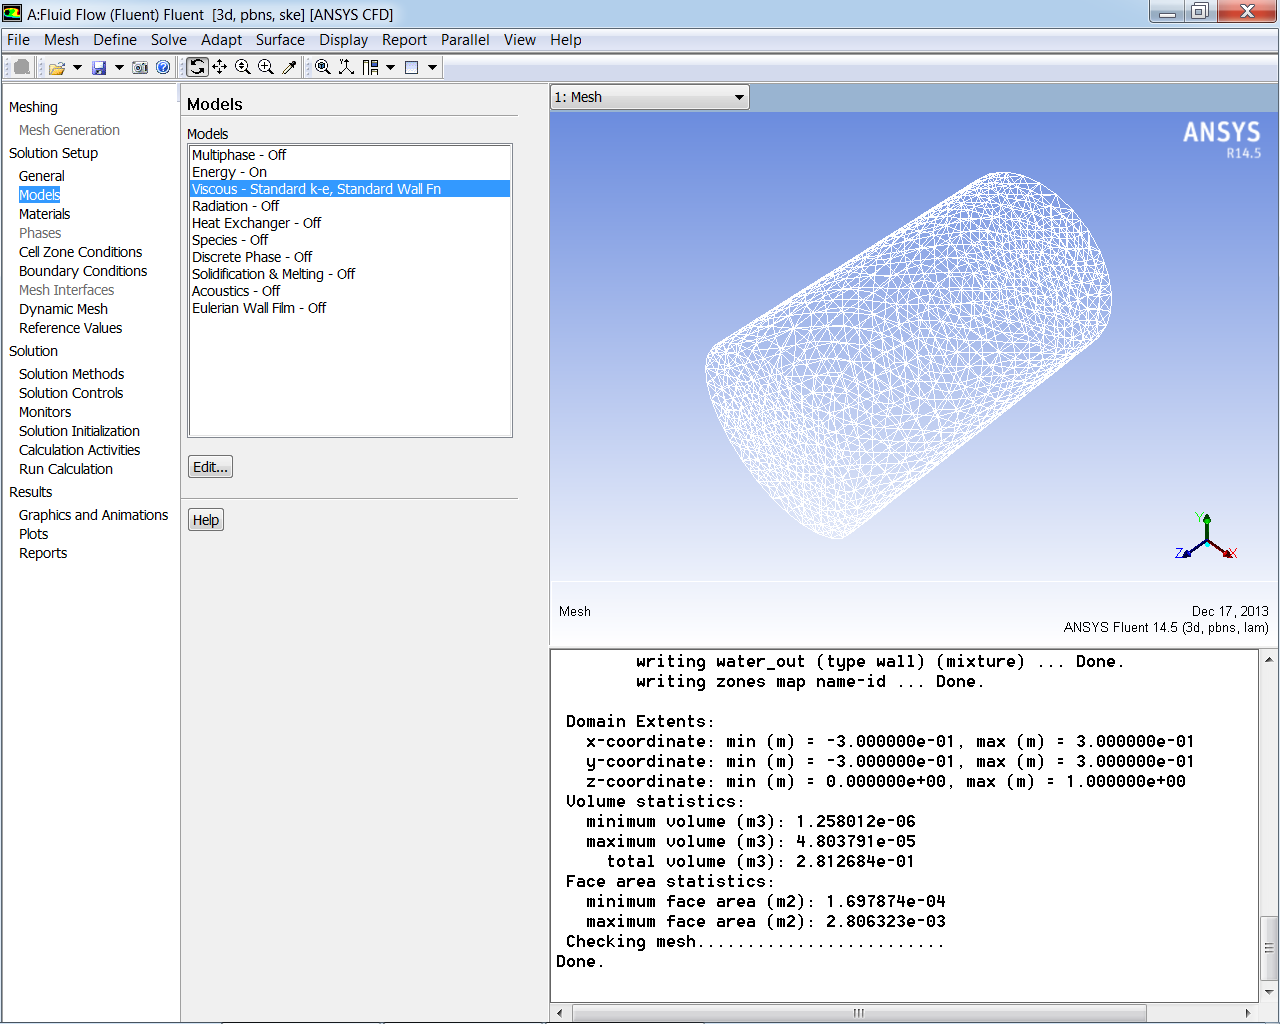Click the arrange workspace layout icon
The height and width of the screenshot is (1024, 1280).
(x=370, y=67)
